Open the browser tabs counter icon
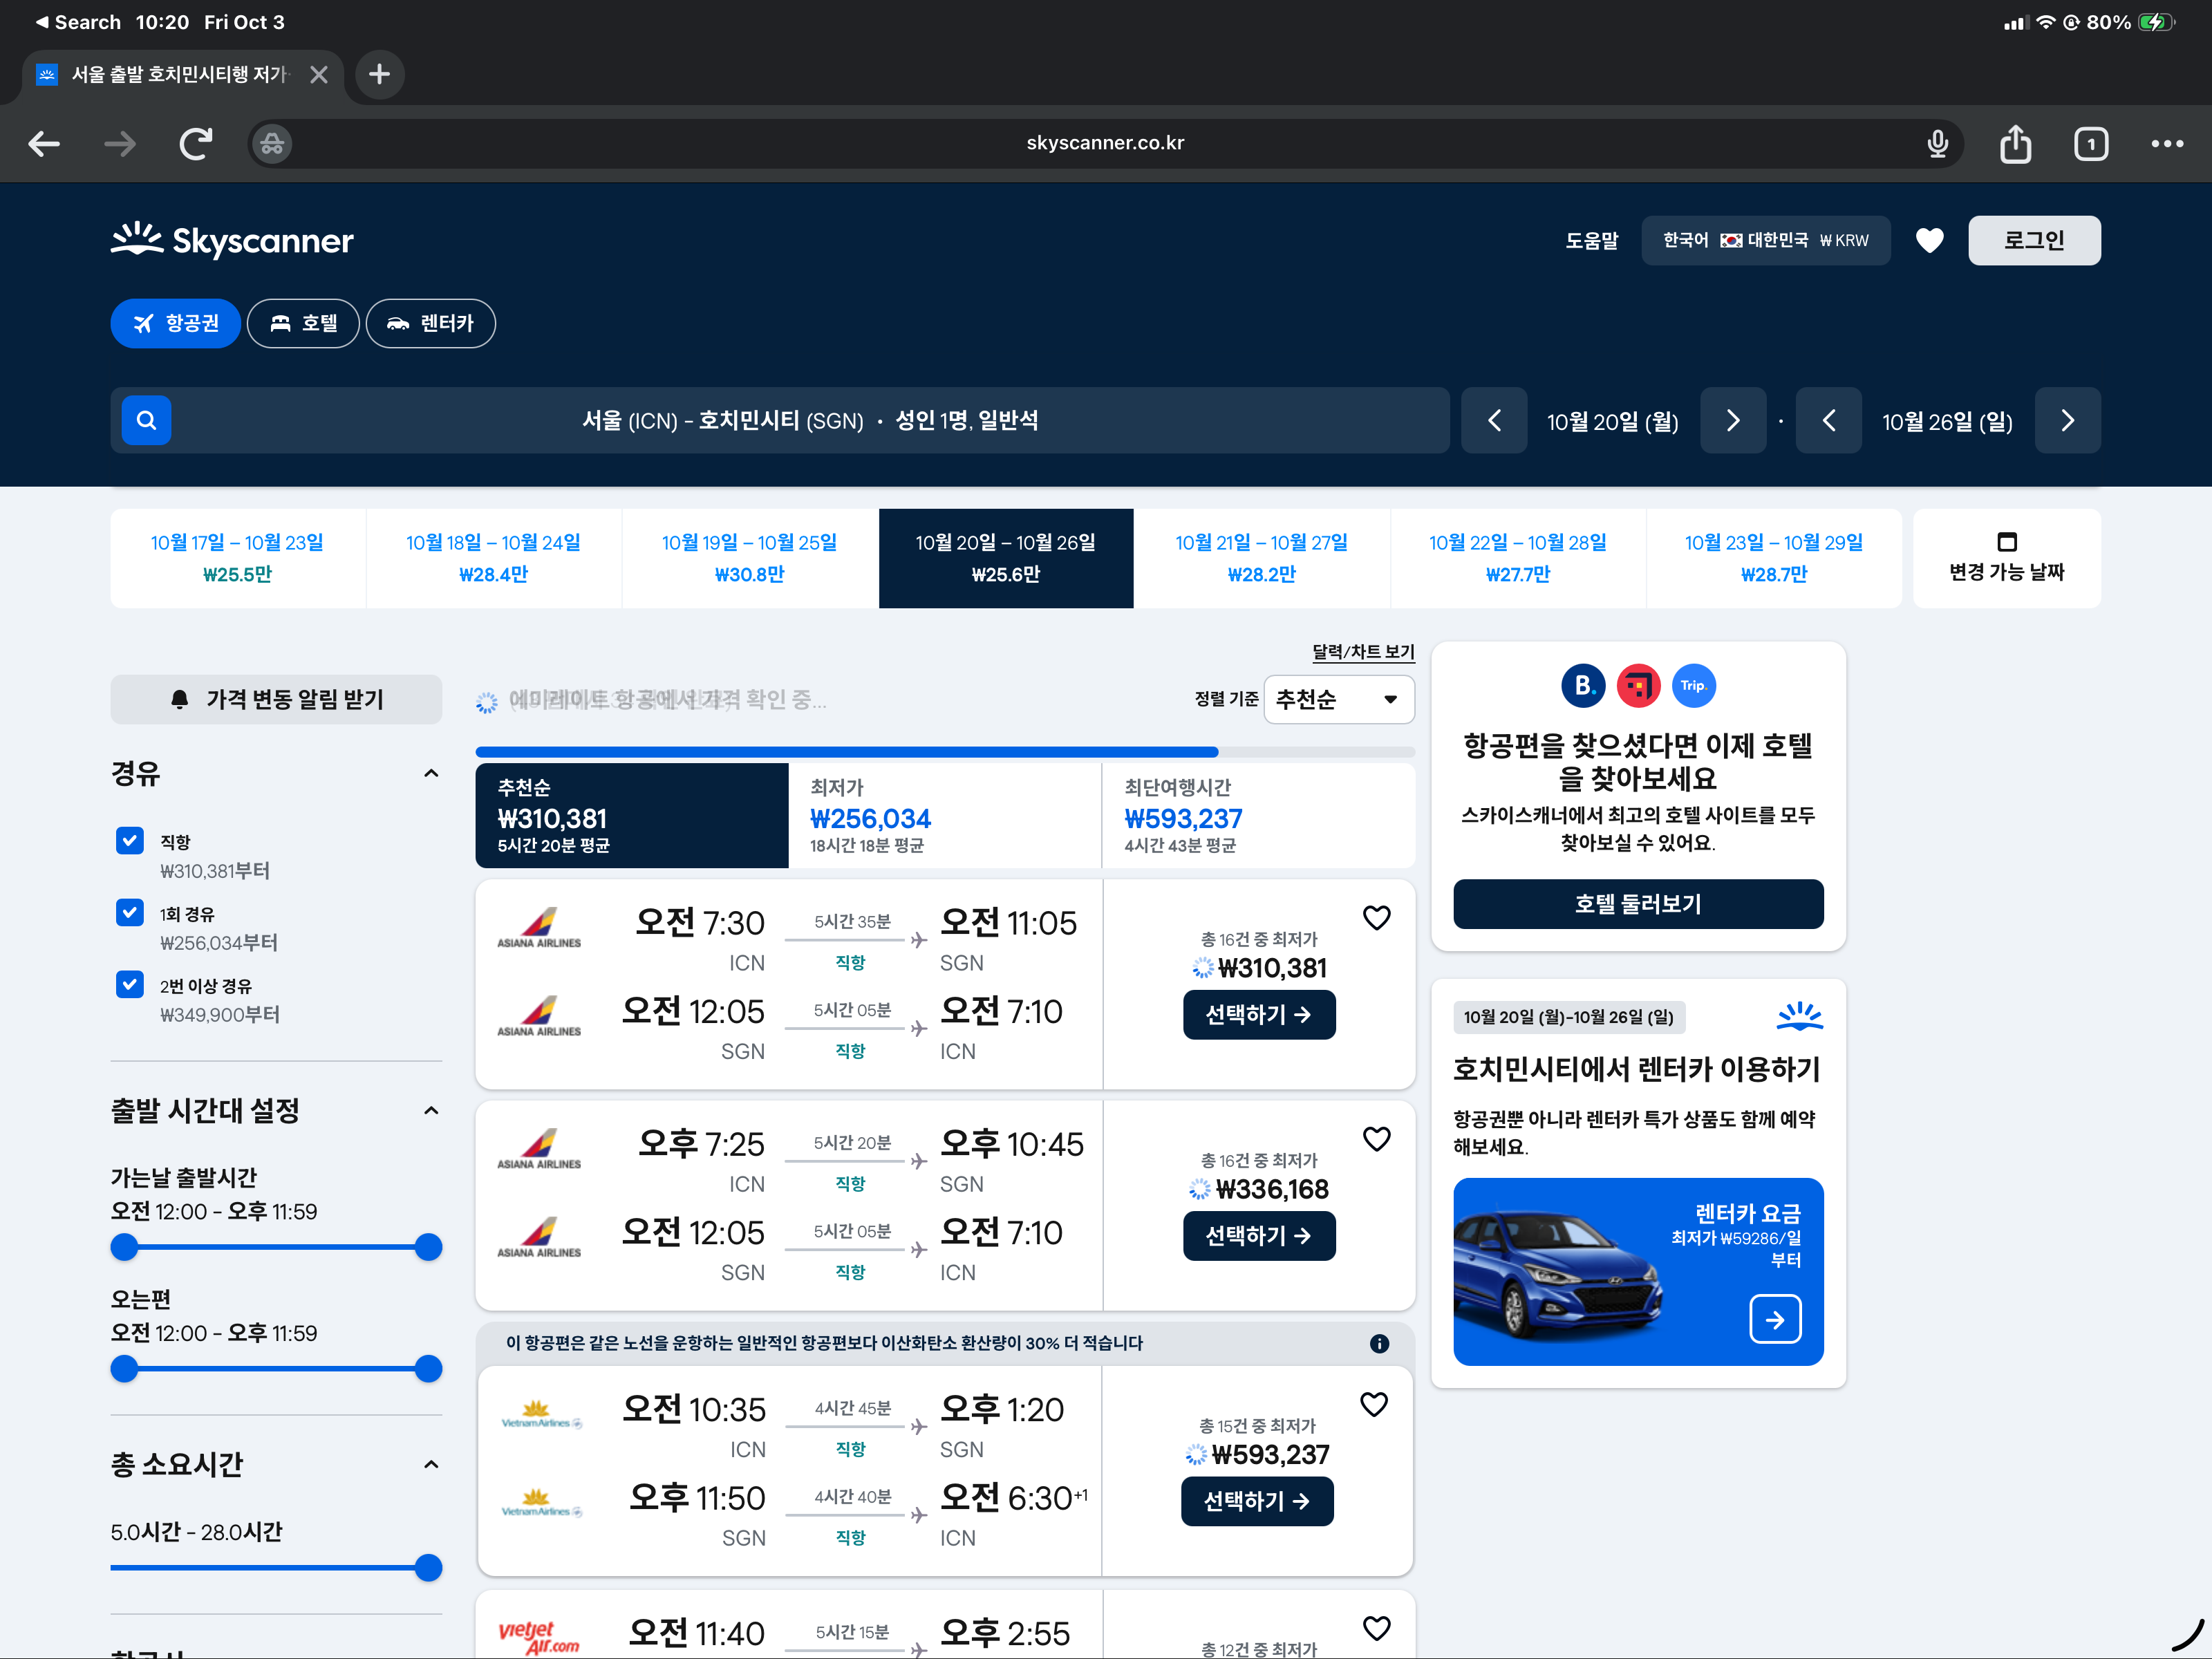Viewport: 2212px width, 1659px height. pos(2090,144)
